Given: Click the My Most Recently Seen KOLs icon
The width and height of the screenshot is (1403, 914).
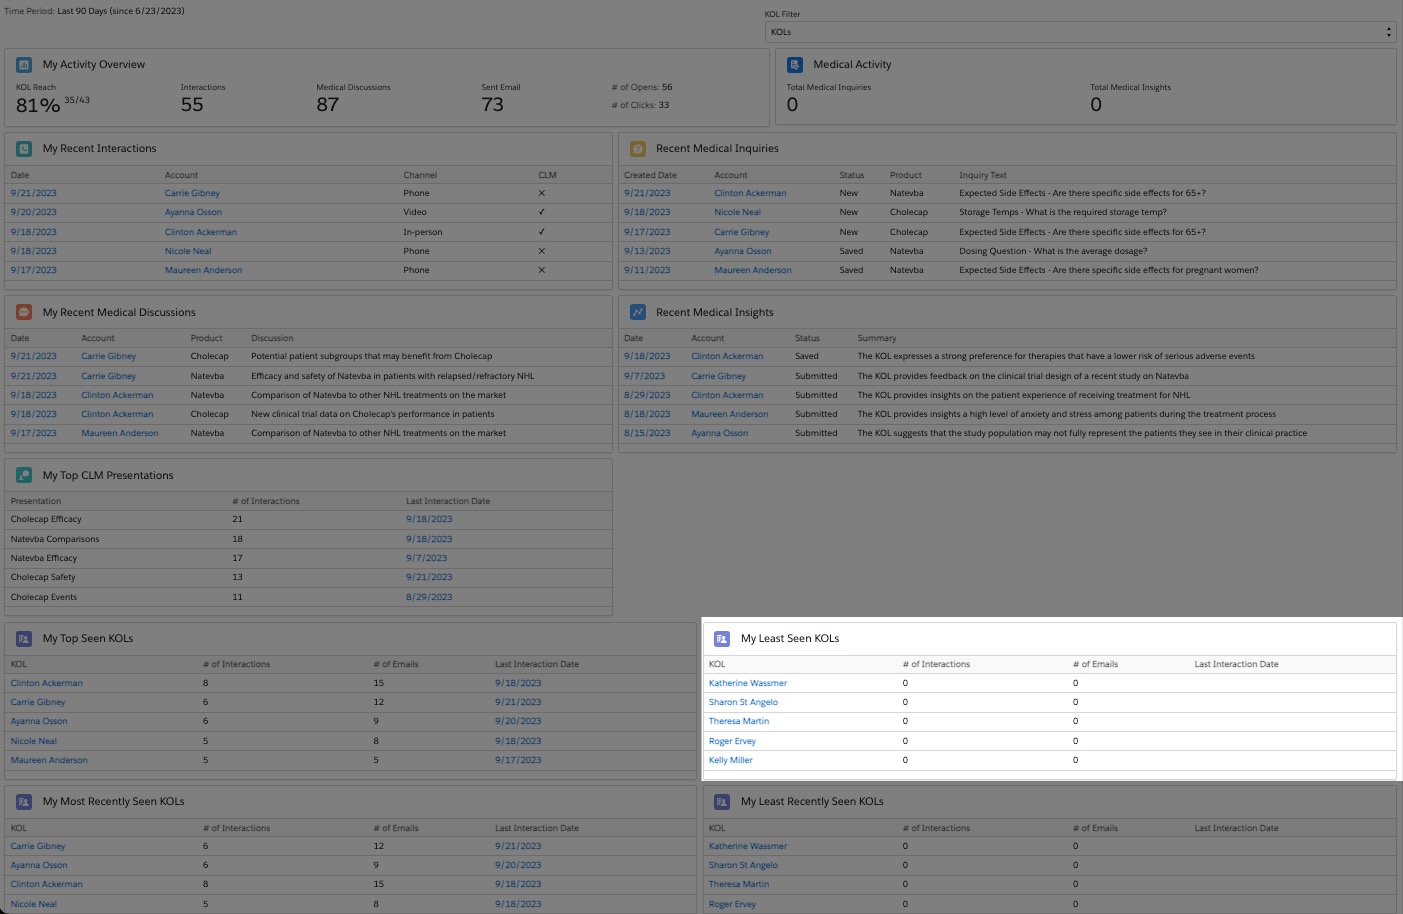Looking at the screenshot, I should (x=24, y=802).
